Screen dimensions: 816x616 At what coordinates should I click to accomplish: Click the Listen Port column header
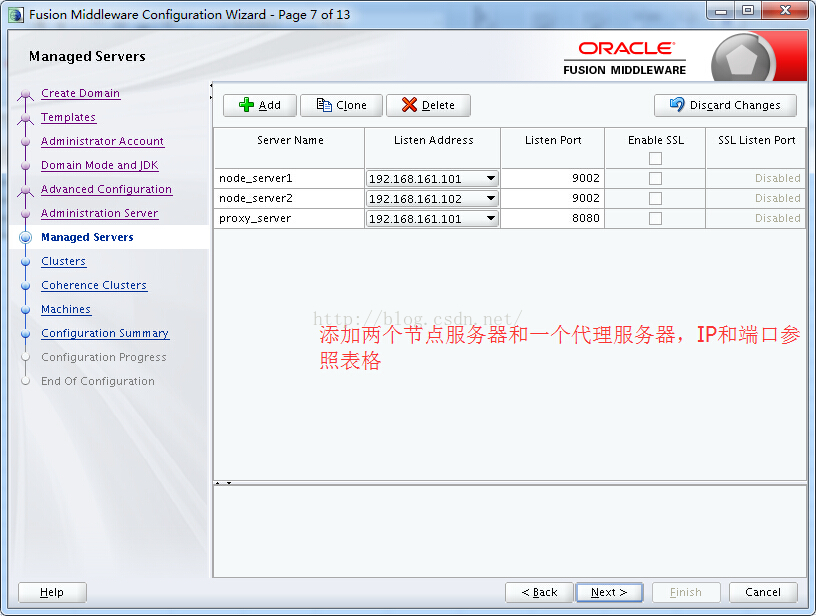(x=553, y=148)
